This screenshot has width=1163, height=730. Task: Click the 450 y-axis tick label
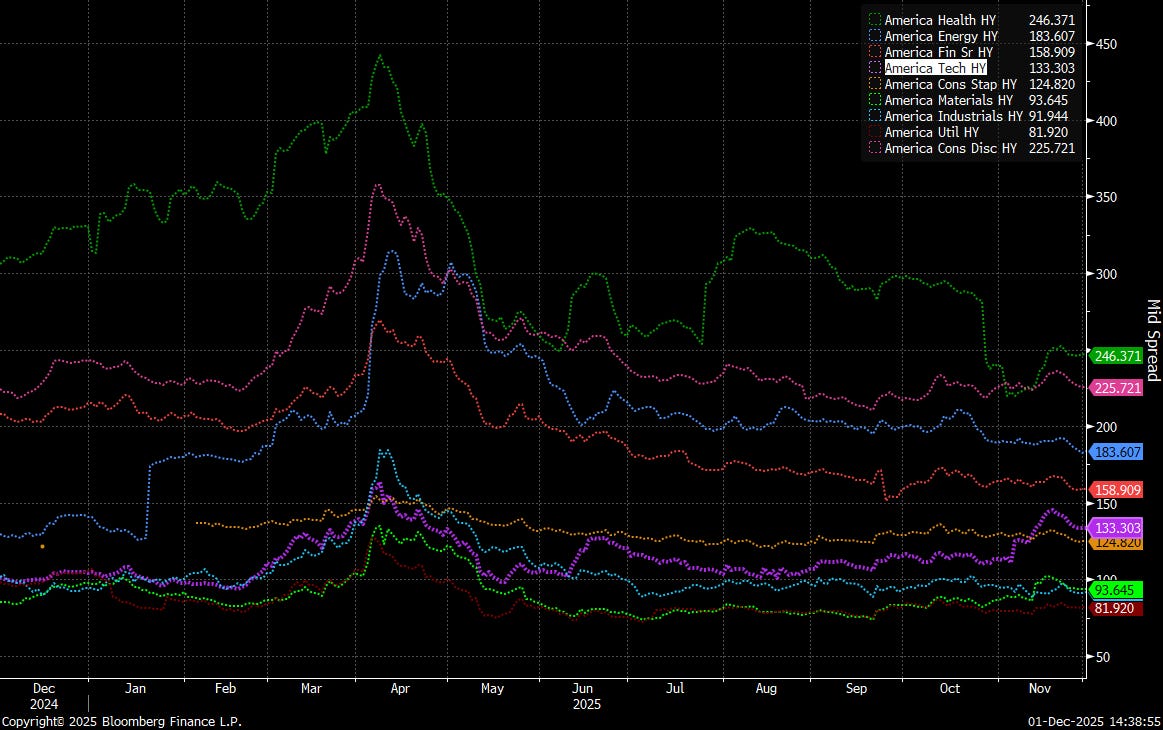tap(1106, 44)
